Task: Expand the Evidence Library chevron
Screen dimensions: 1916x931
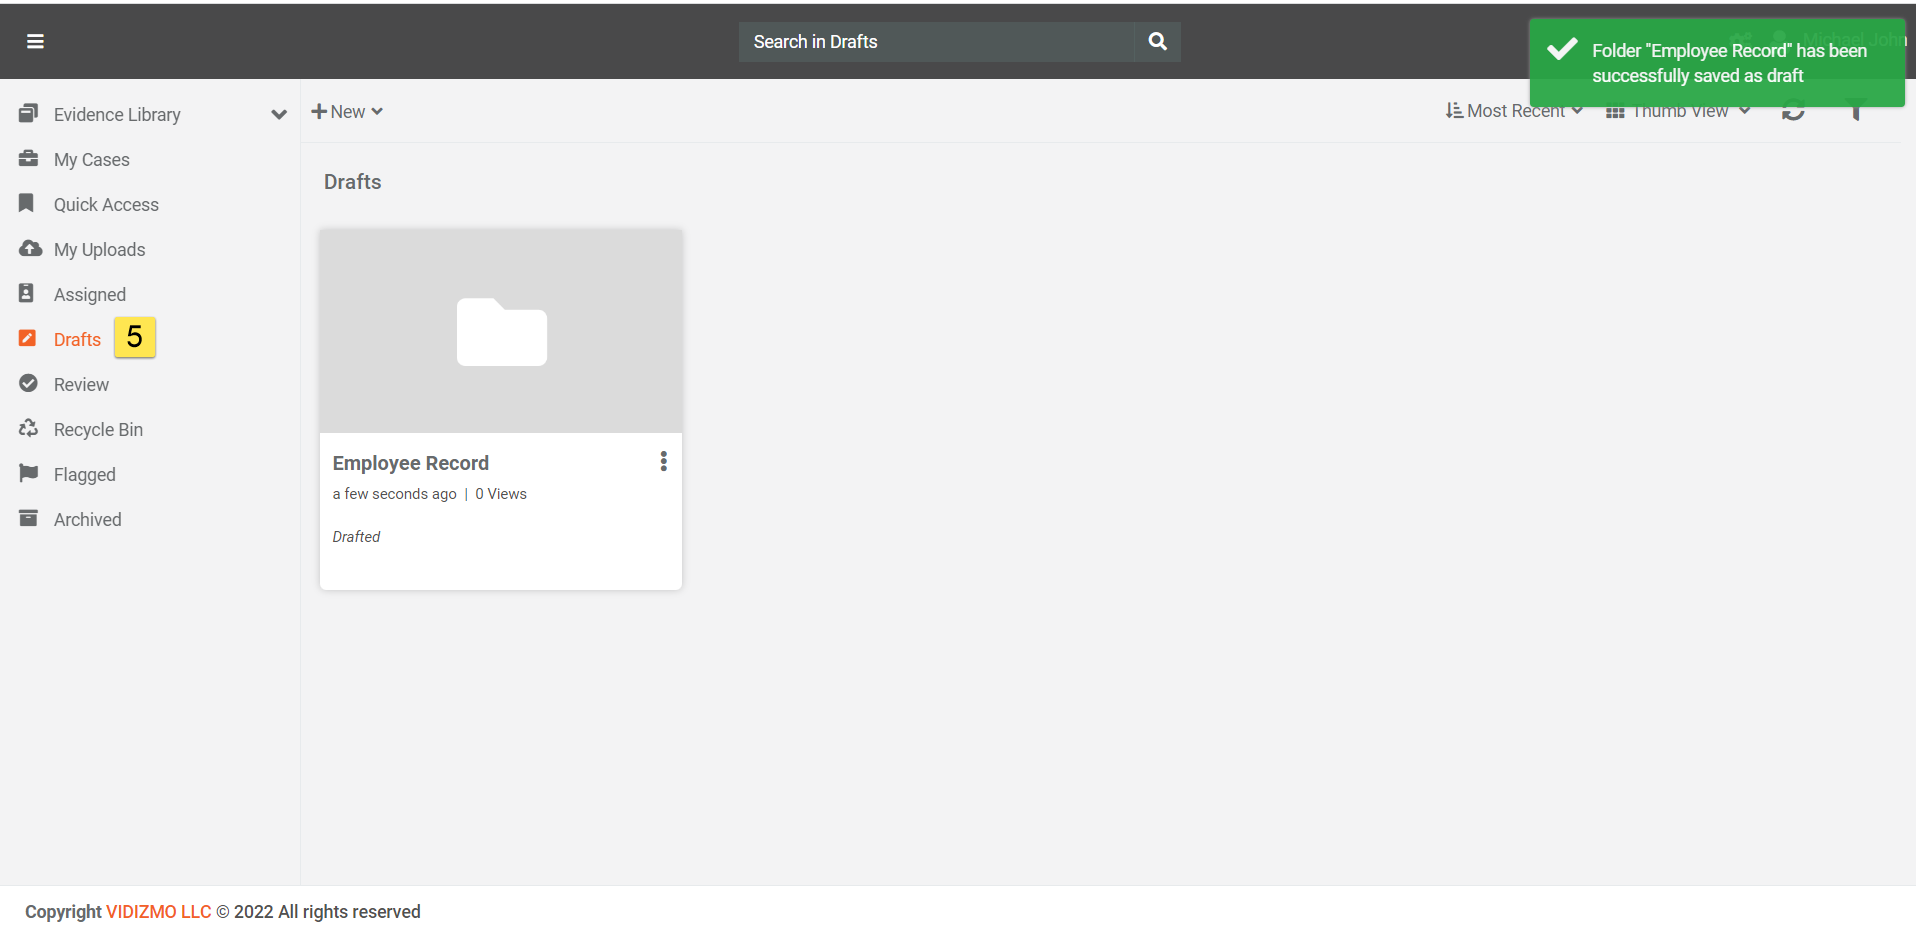Action: [x=279, y=115]
